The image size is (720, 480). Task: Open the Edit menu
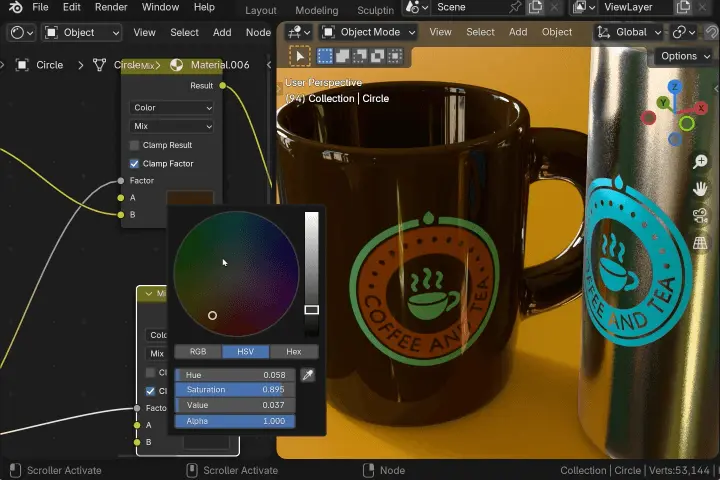(x=72, y=7)
